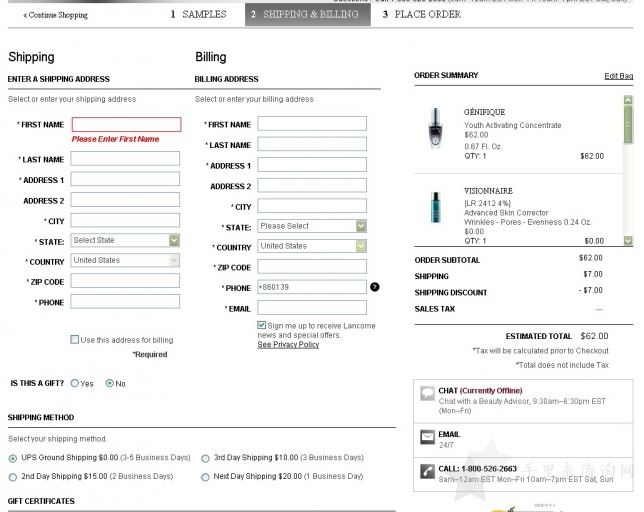Screen dimensions: 644x512
Task: Click the order summary scrollbar thumb
Action: (x=628, y=125)
